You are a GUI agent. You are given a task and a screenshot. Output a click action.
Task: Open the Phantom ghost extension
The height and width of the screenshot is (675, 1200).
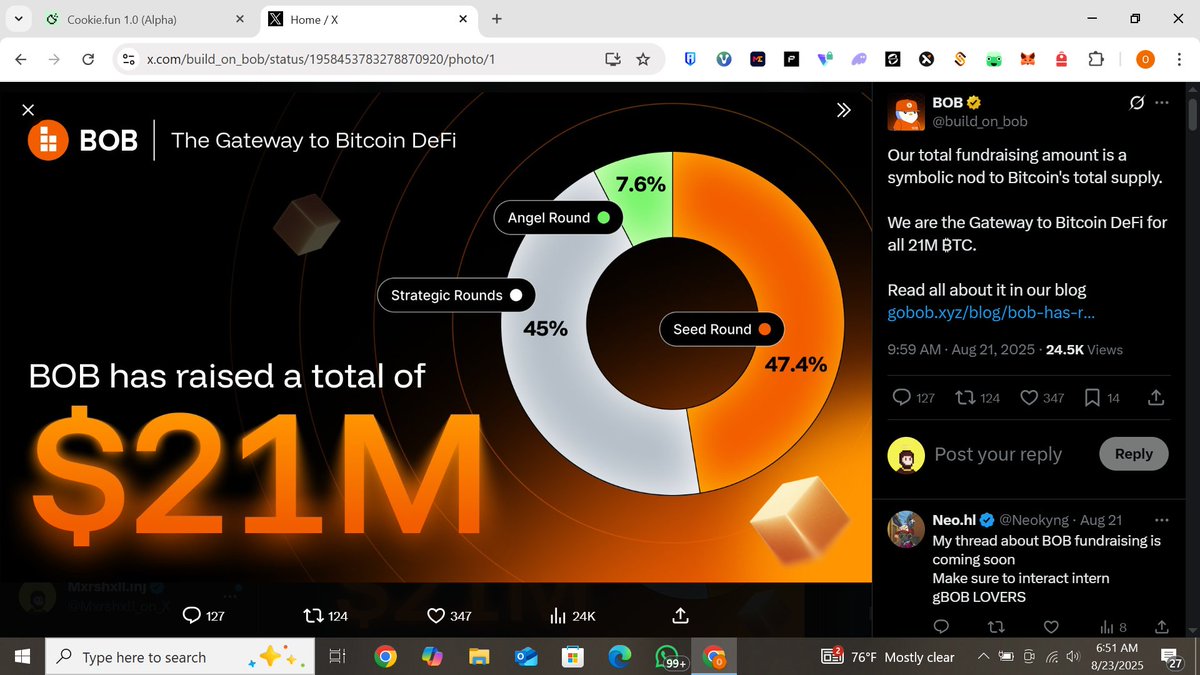pyautogui.click(x=859, y=59)
